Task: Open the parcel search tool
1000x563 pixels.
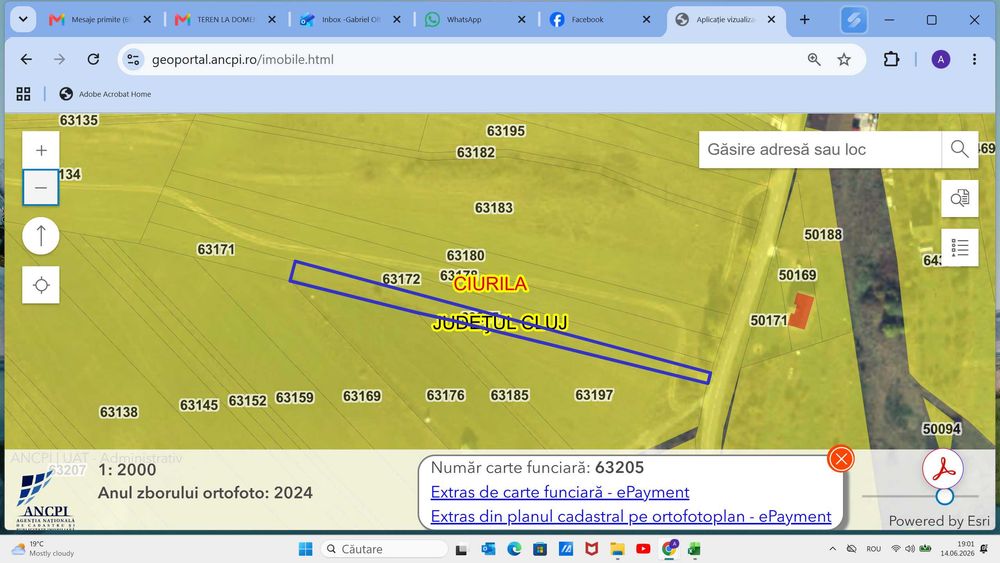Action: (x=960, y=198)
